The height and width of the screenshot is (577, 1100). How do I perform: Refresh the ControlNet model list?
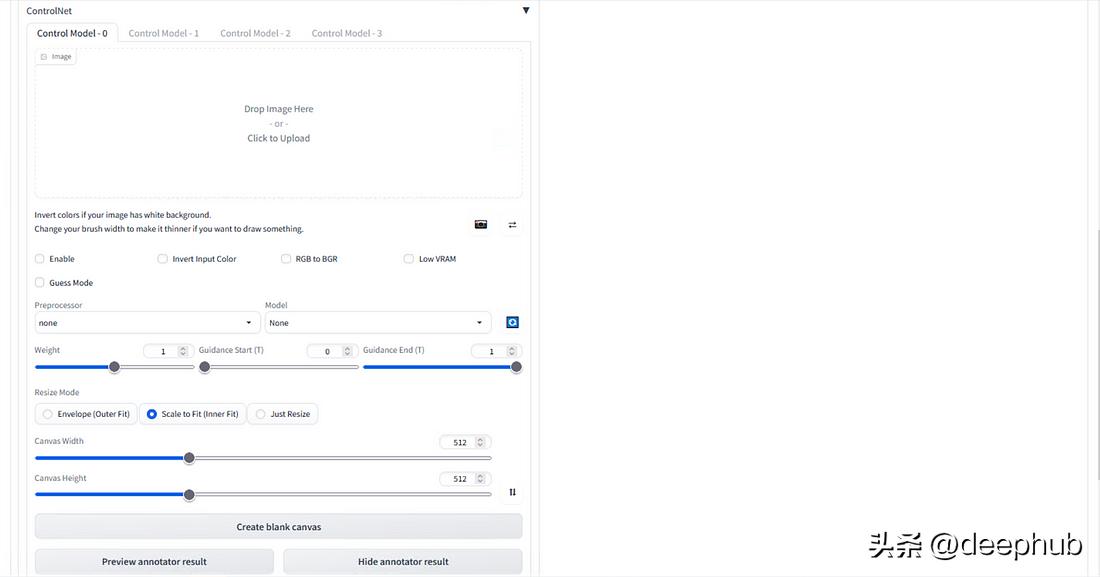pos(512,322)
